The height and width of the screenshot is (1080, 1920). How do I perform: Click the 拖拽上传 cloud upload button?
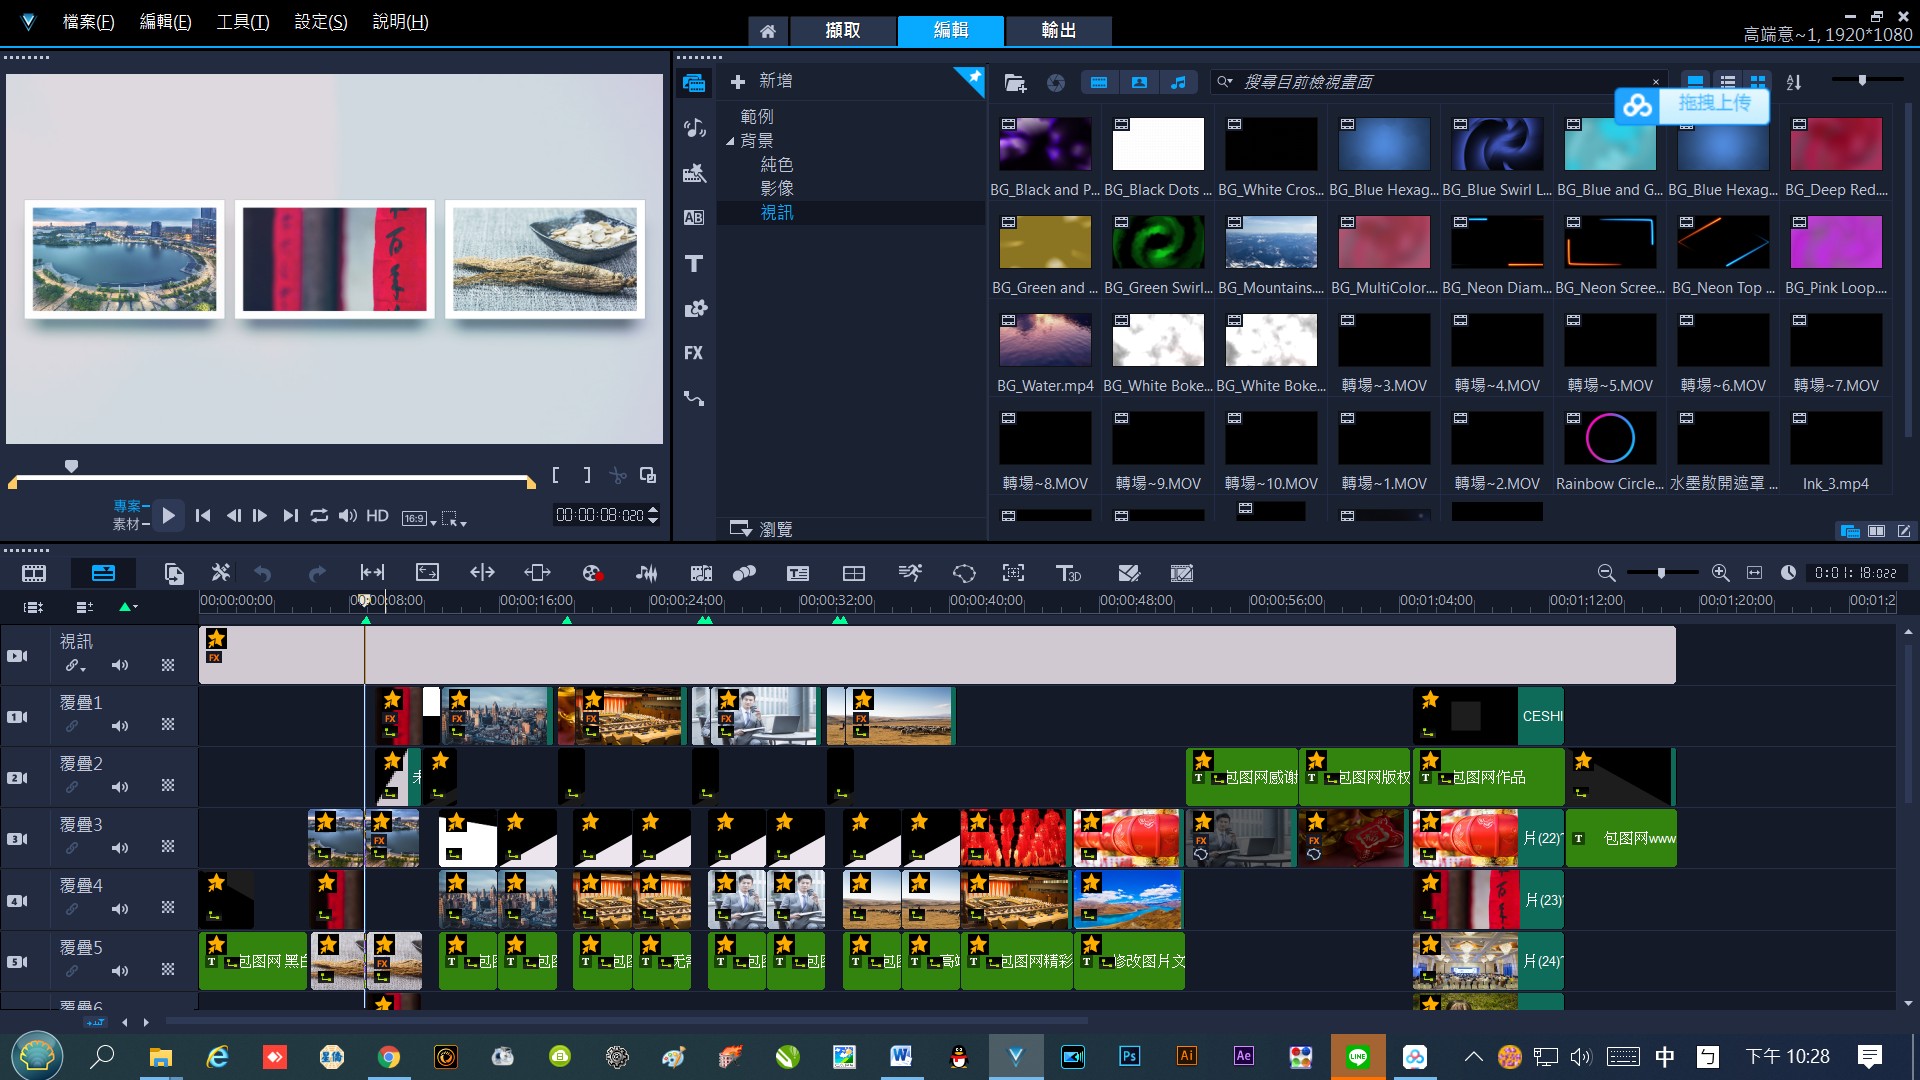tap(1692, 104)
